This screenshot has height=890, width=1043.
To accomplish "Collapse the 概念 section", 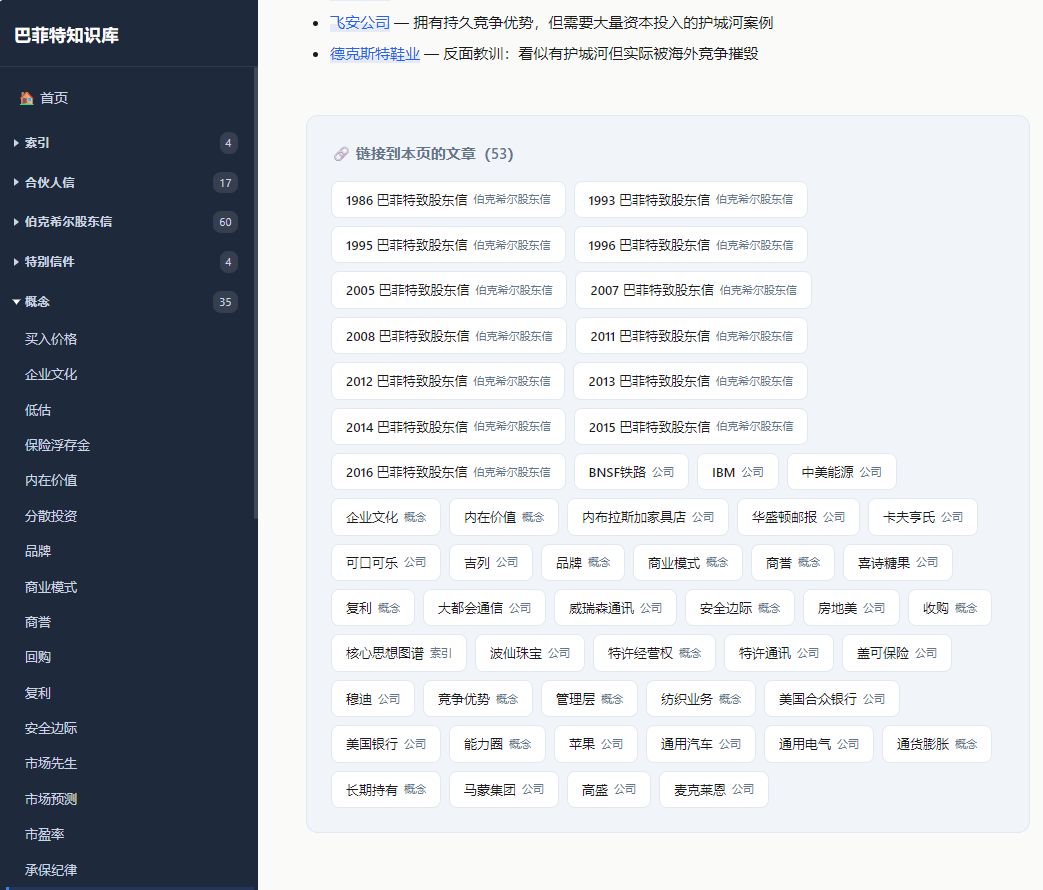I will 126,302.
